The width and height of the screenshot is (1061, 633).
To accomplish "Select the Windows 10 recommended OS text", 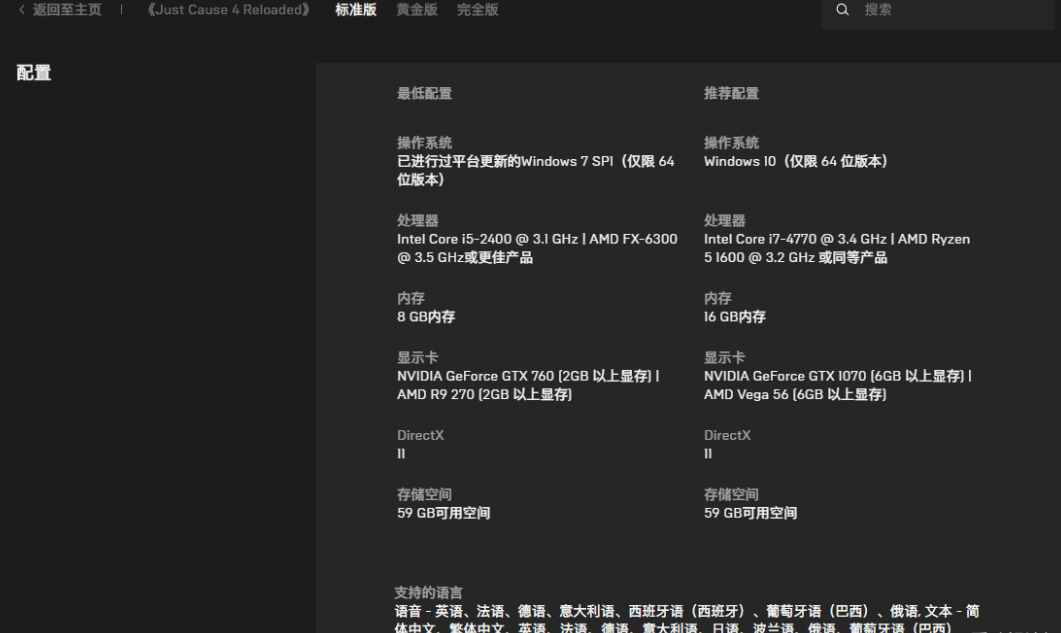I will click(x=796, y=161).
